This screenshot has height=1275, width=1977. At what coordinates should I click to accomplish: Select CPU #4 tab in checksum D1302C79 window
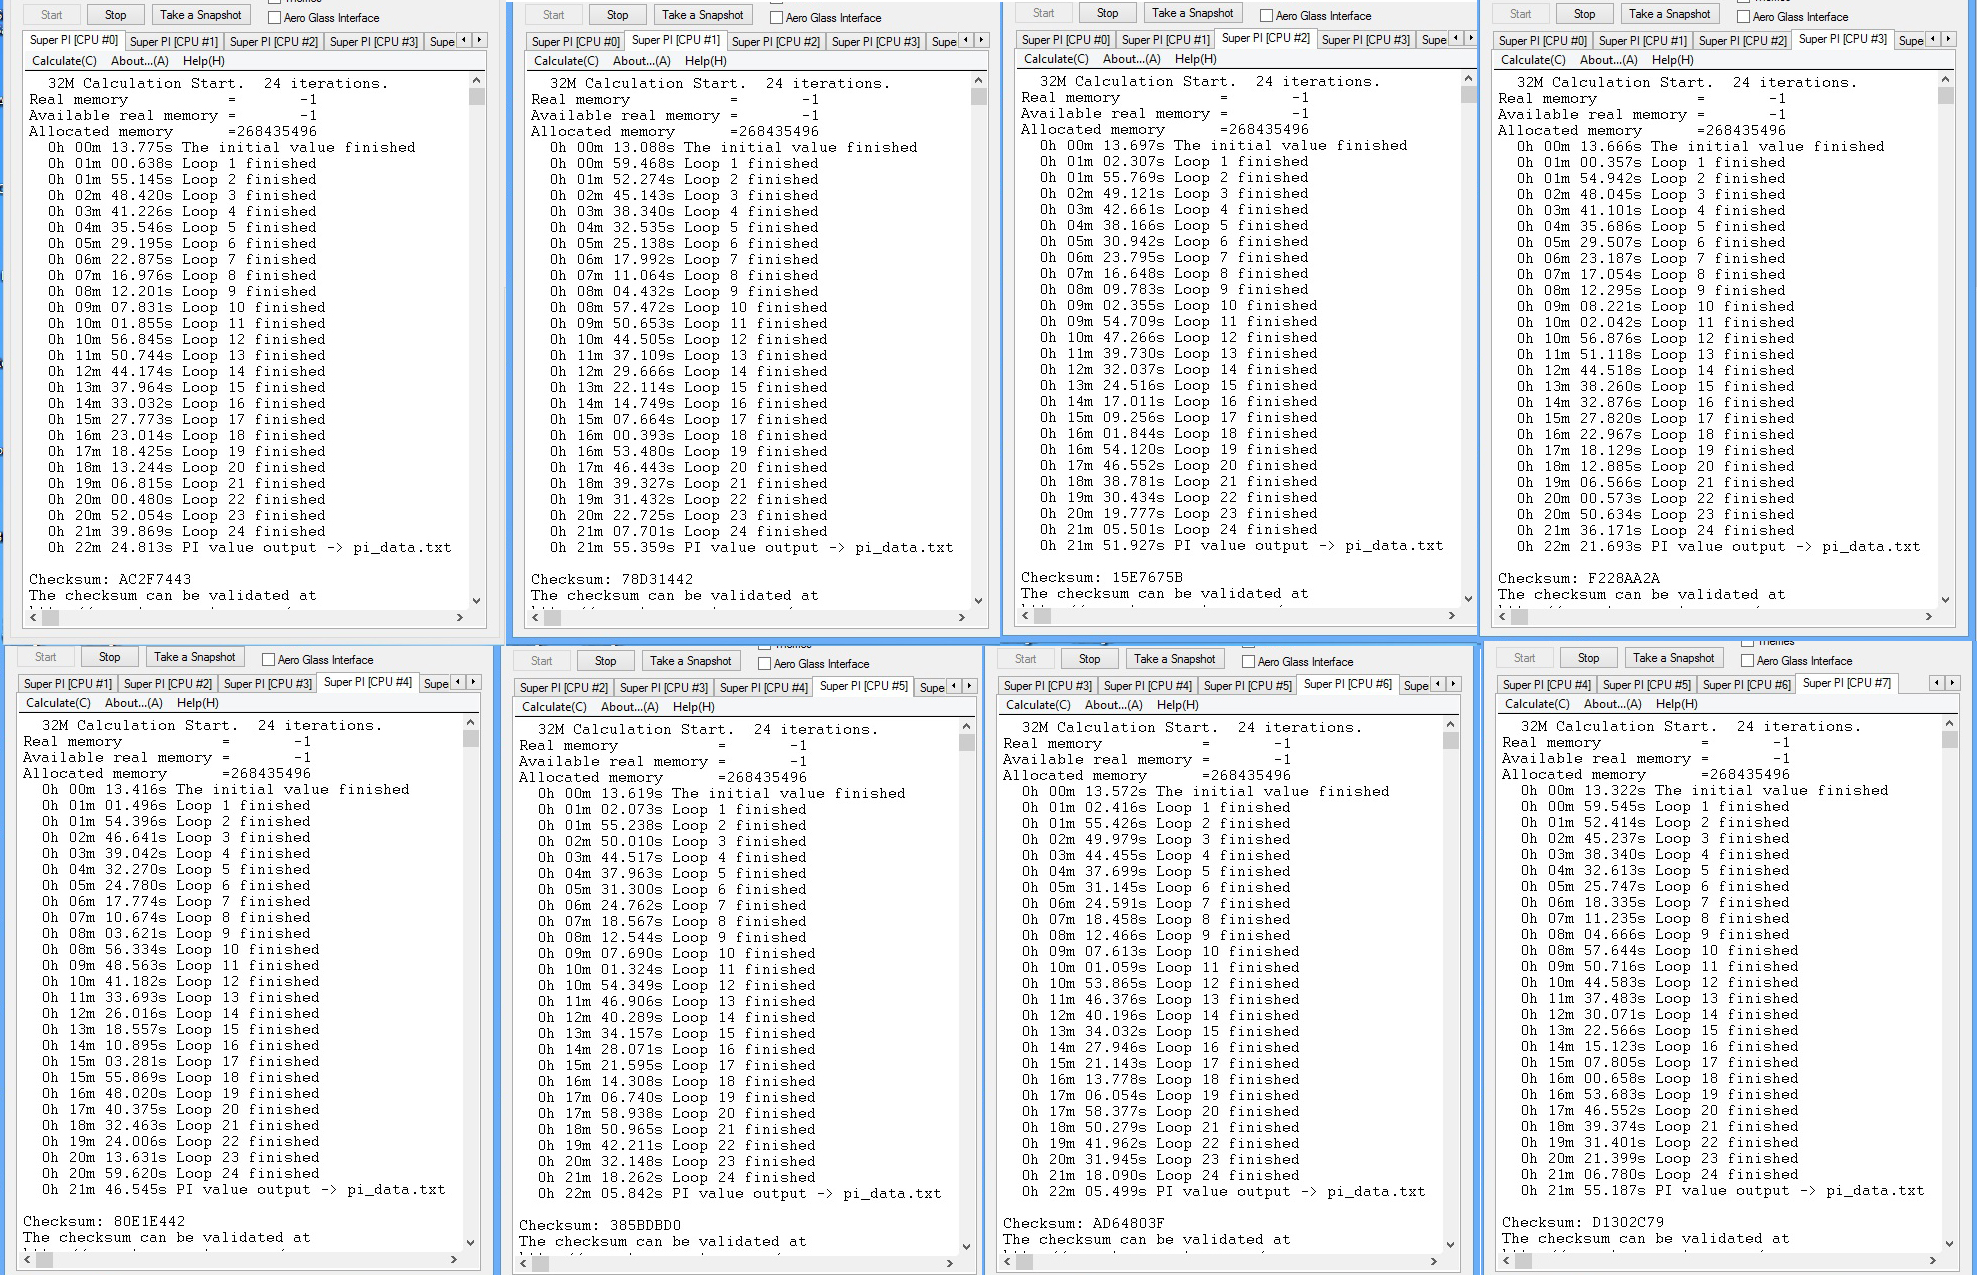1546,685
